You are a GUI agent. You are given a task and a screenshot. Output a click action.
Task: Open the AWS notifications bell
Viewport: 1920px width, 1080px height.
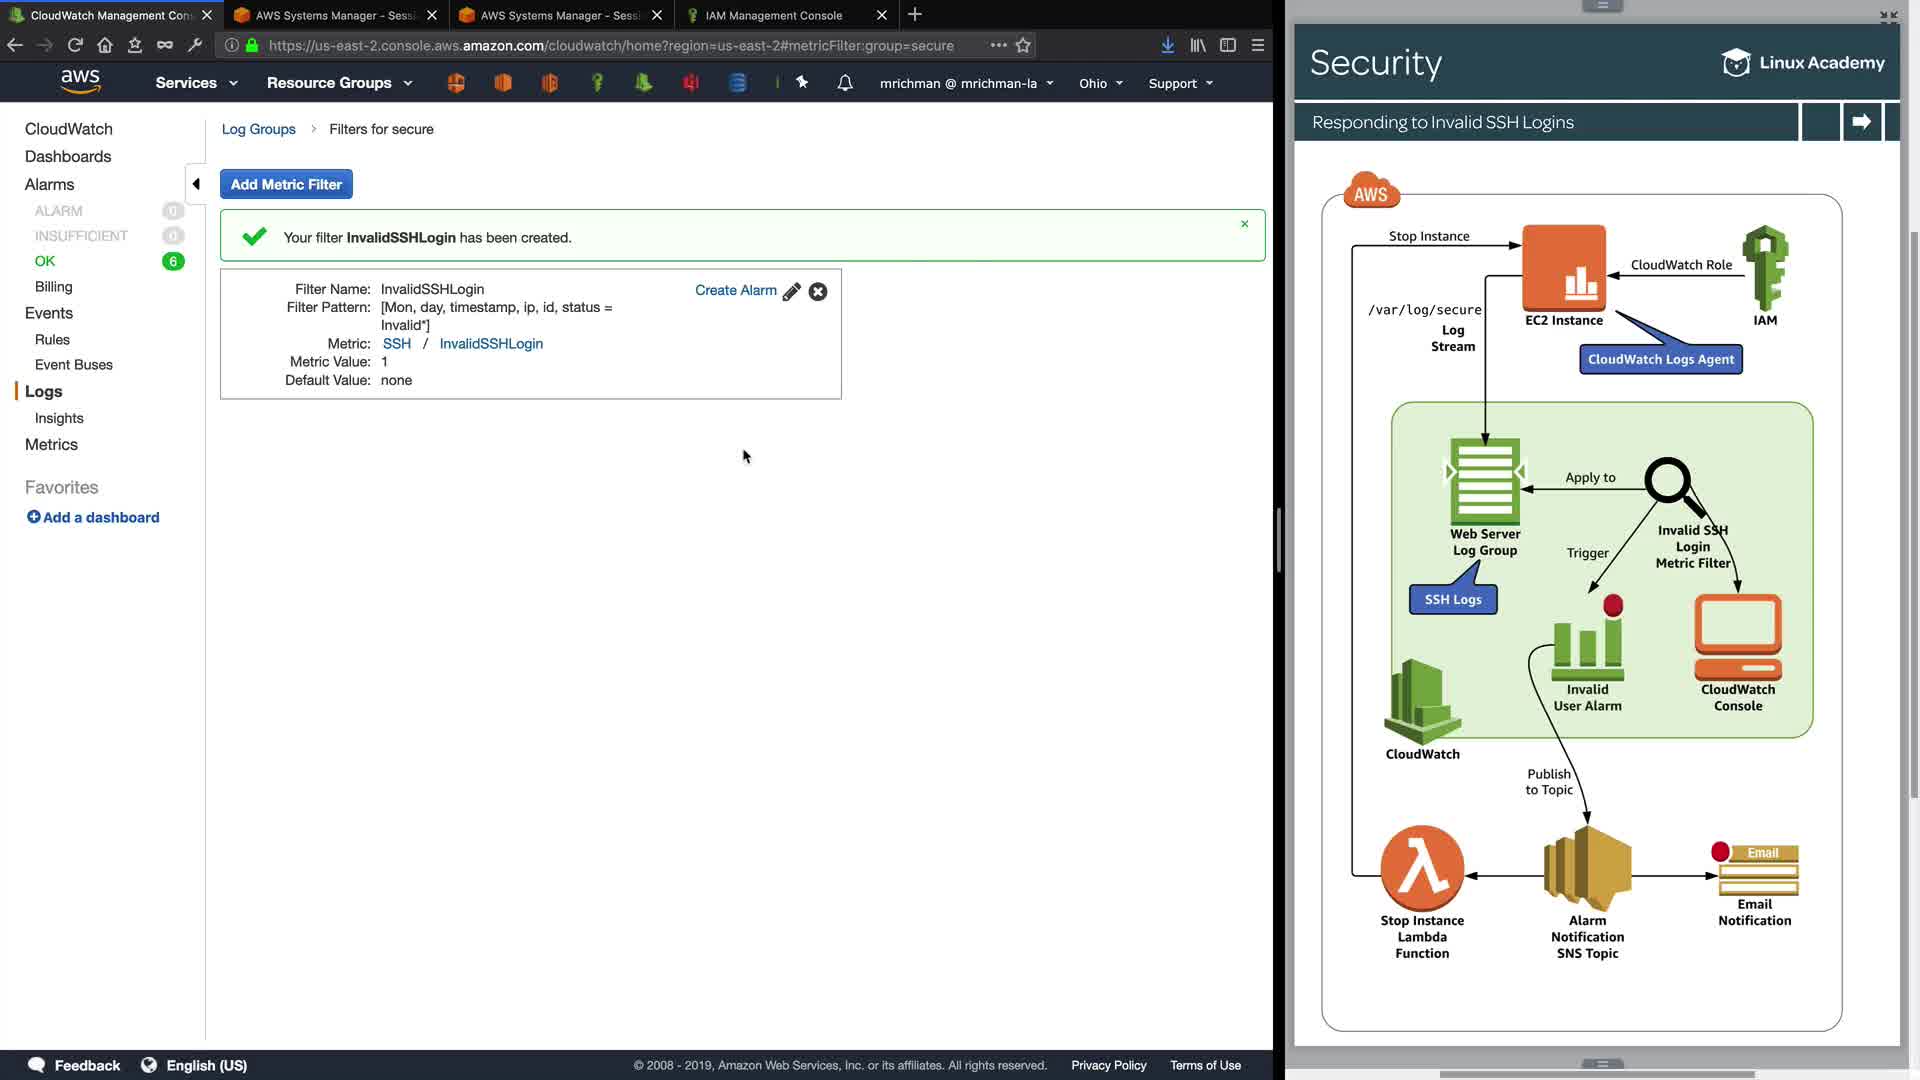[x=845, y=83]
